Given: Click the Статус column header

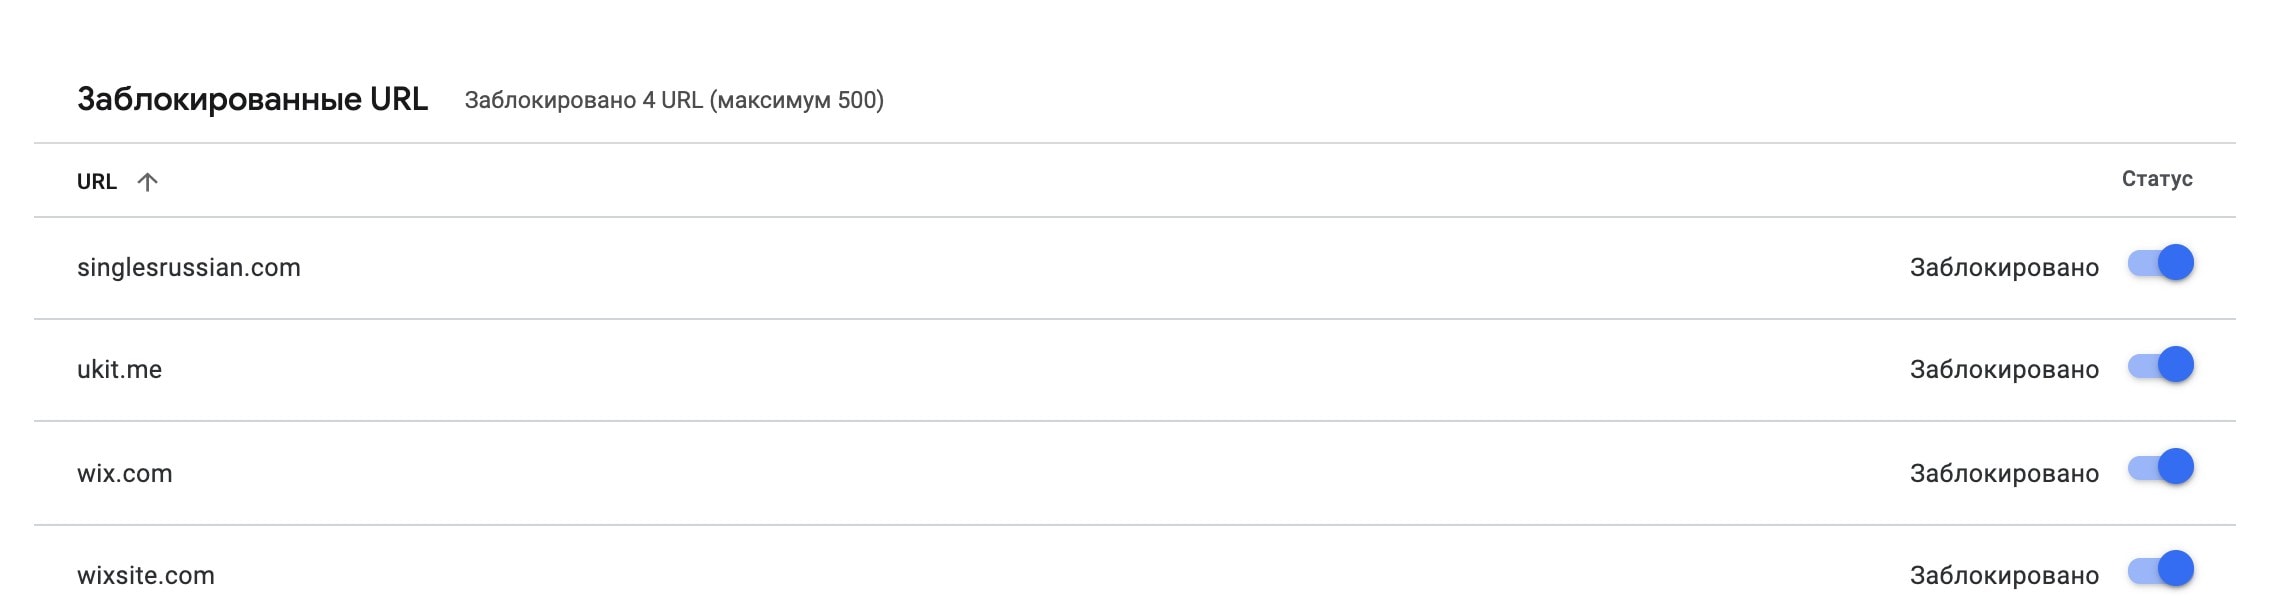Looking at the screenshot, I should click(2156, 179).
